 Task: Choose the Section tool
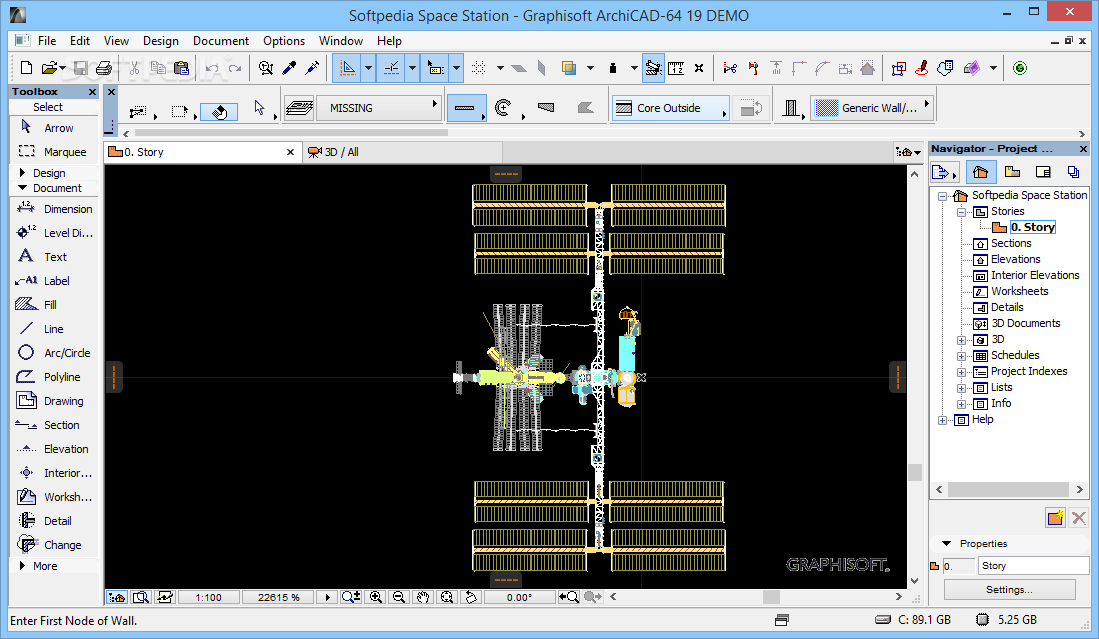coord(53,425)
